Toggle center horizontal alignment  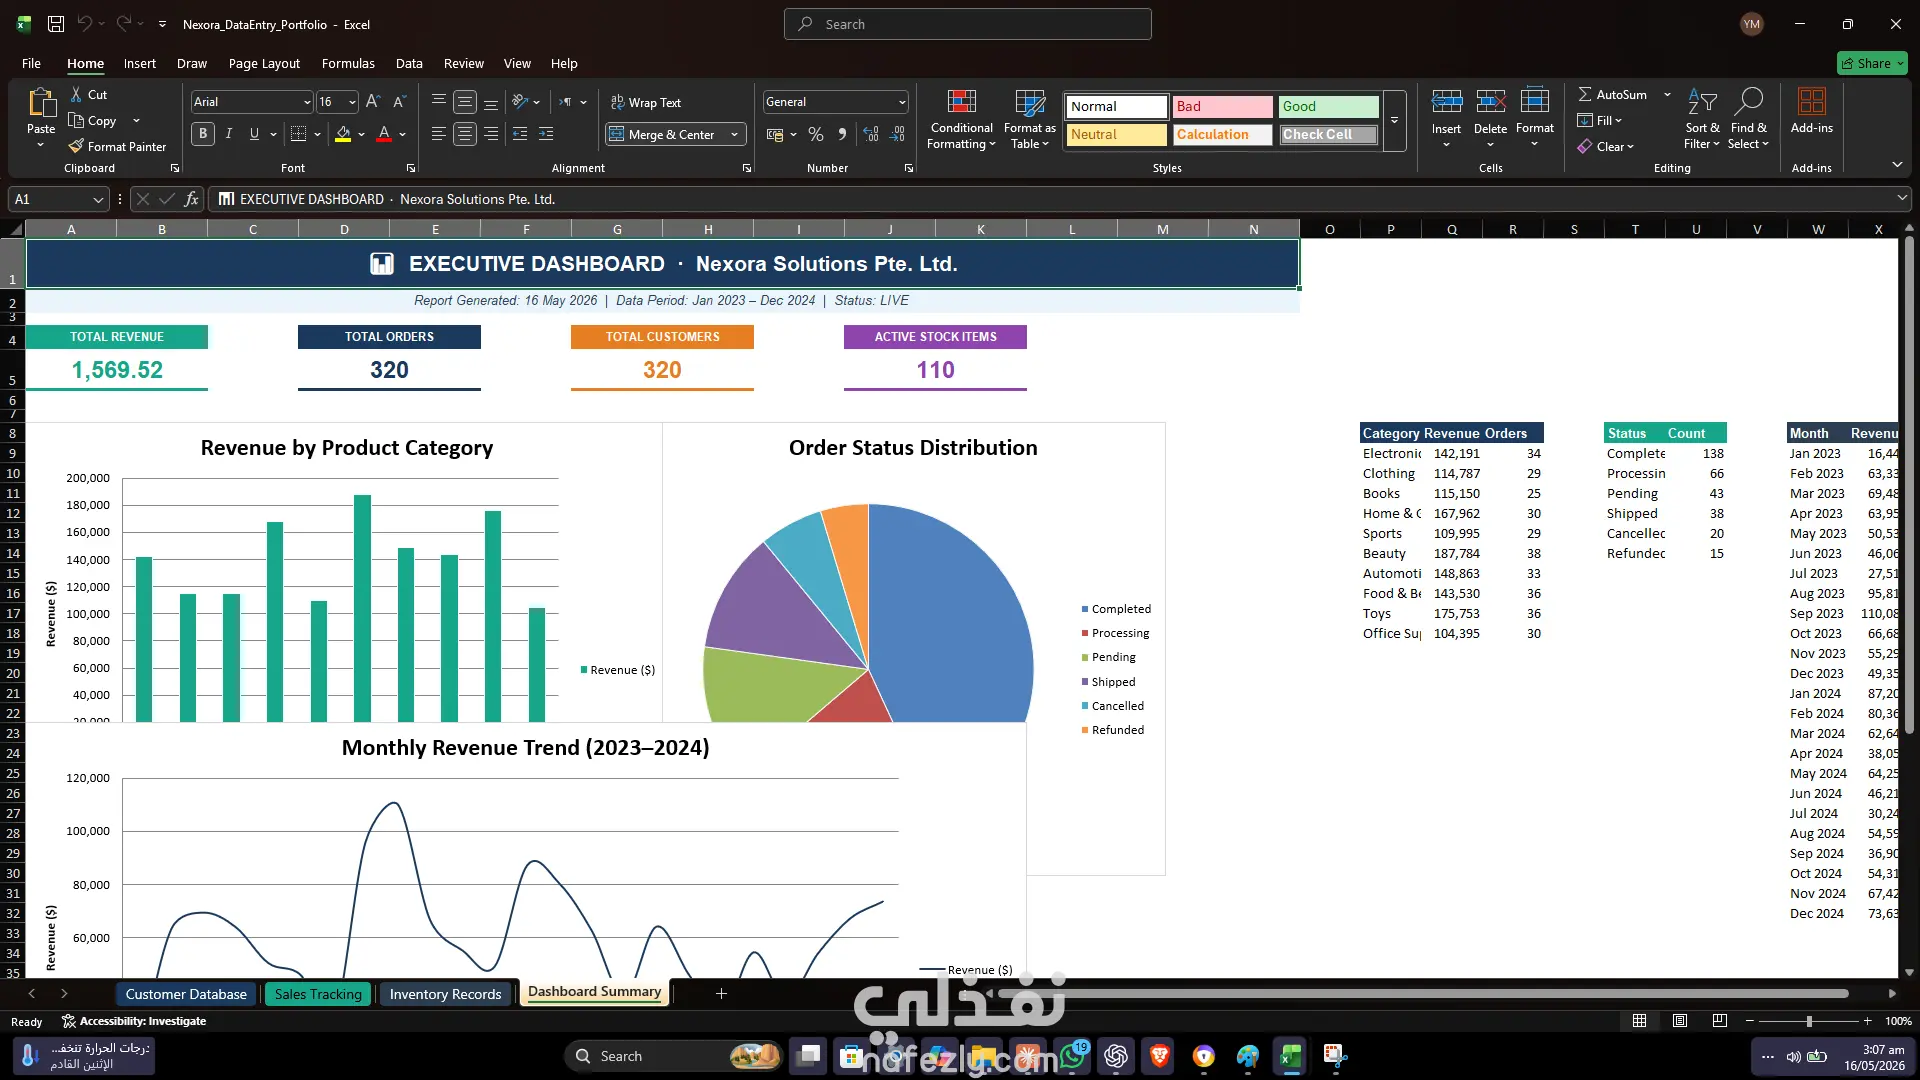[464, 133]
